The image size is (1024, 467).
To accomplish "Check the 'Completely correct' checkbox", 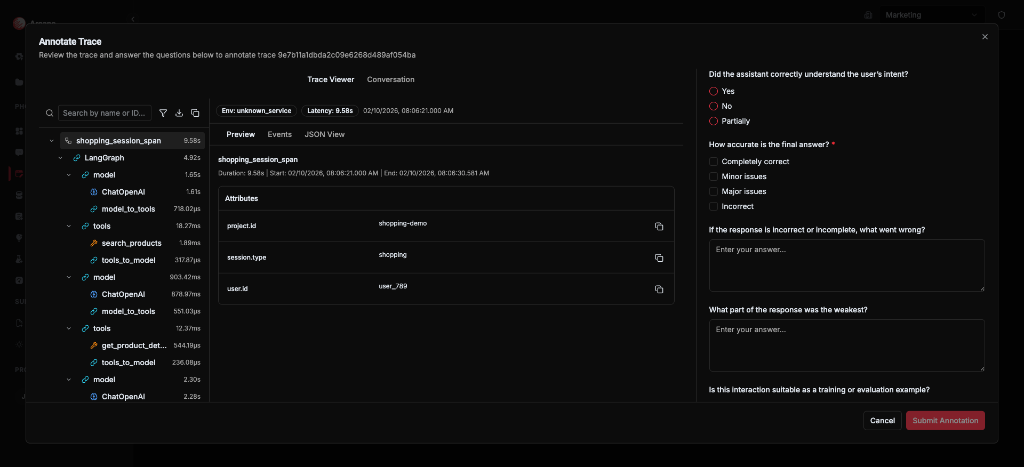I will point(713,161).
